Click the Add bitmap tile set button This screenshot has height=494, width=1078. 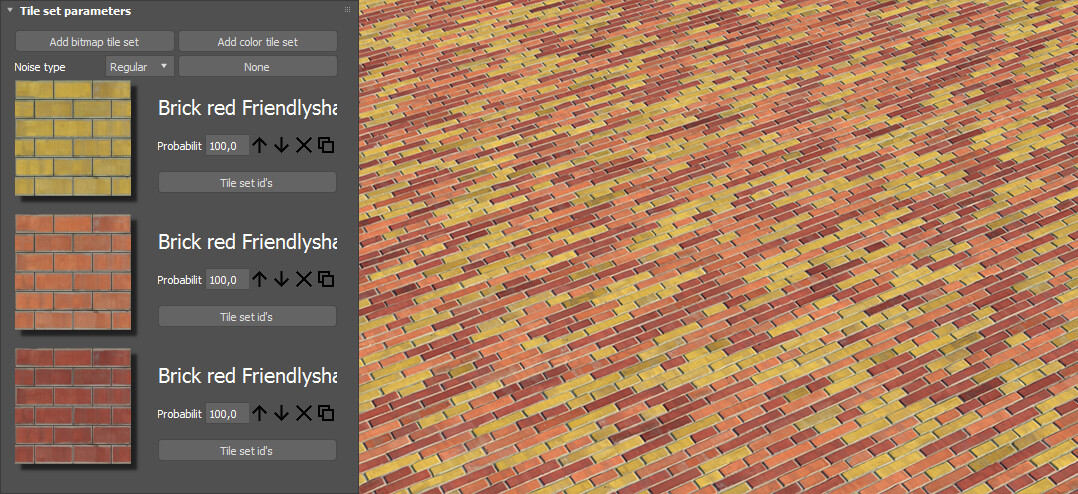point(94,42)
